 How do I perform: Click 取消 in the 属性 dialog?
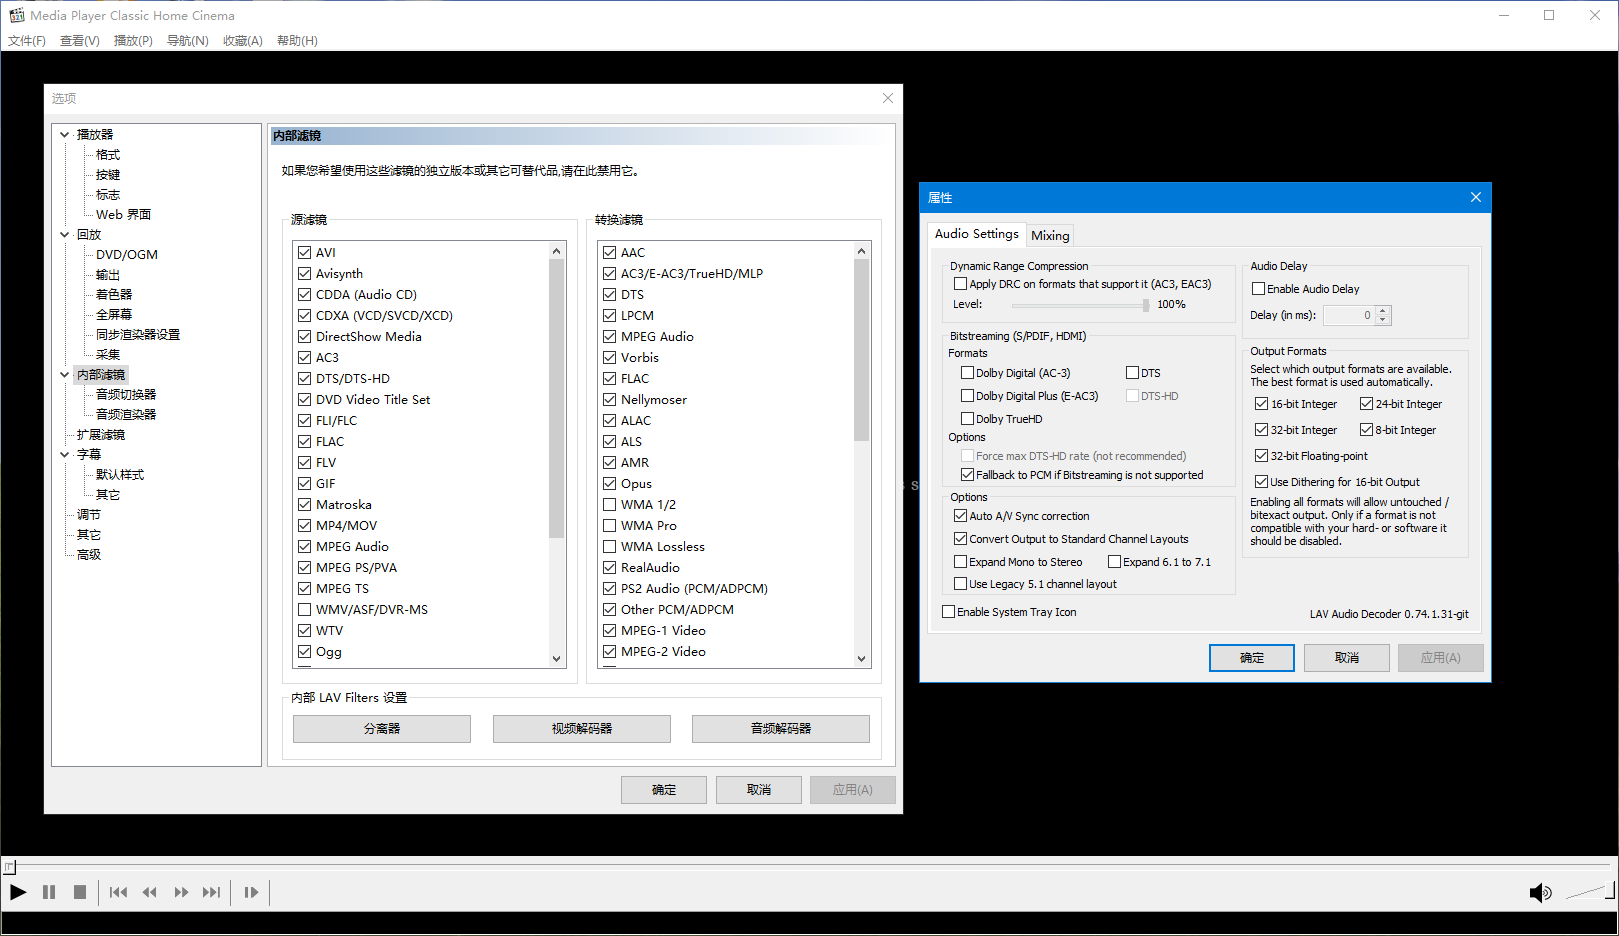[1346, 657]
